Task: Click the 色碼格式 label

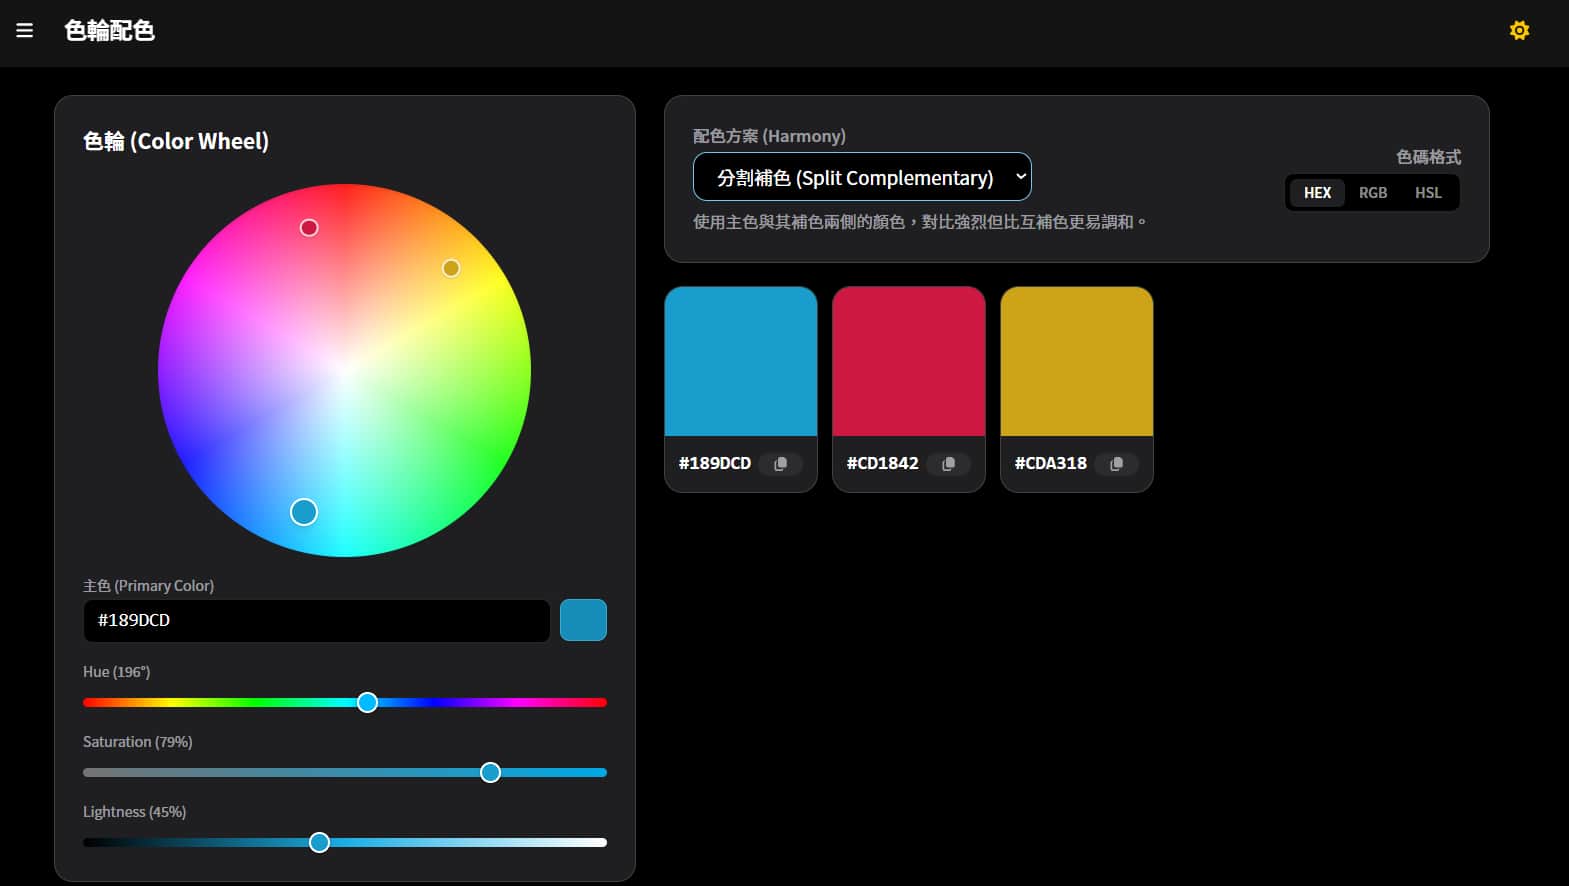Action: click(1428, 157)
